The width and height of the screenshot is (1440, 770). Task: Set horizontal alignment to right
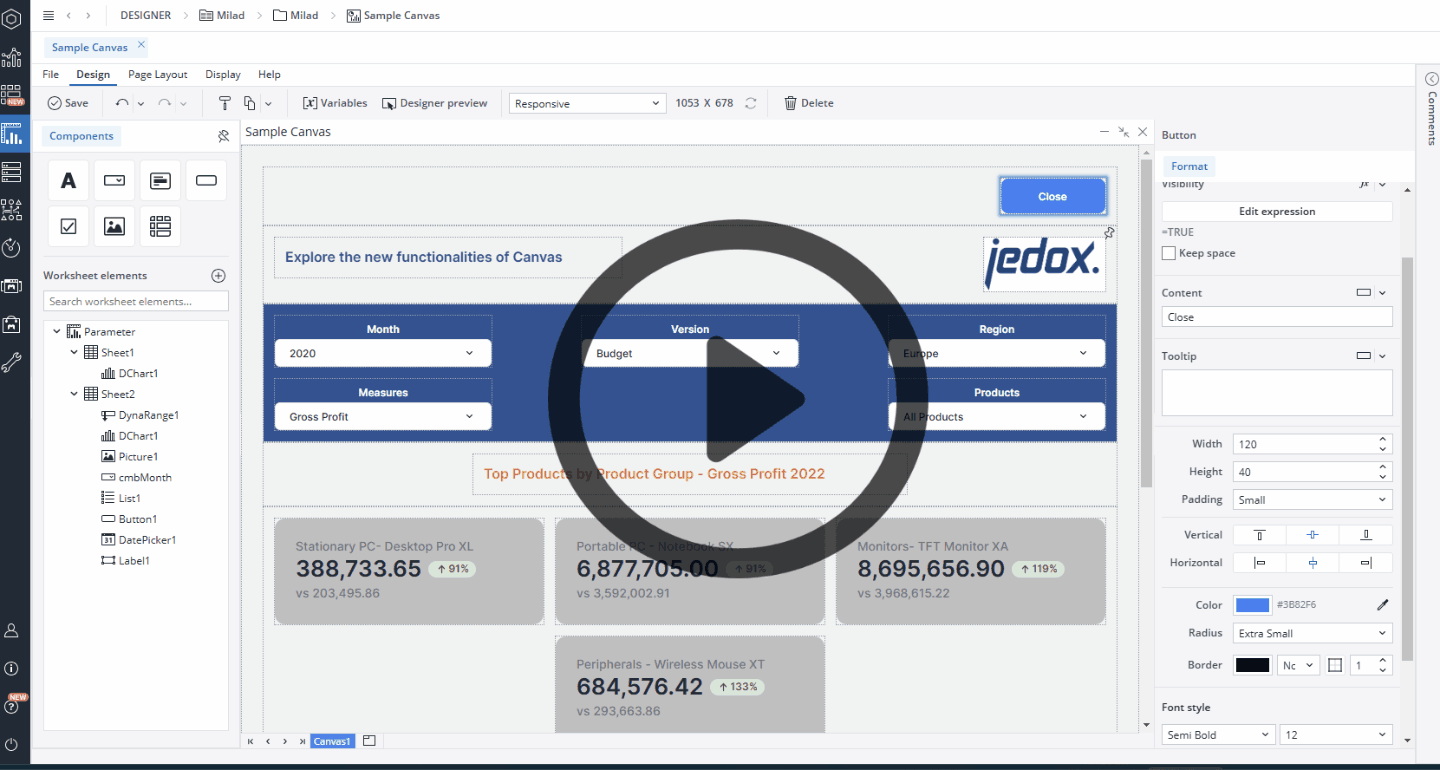(x=1366, y=563)
